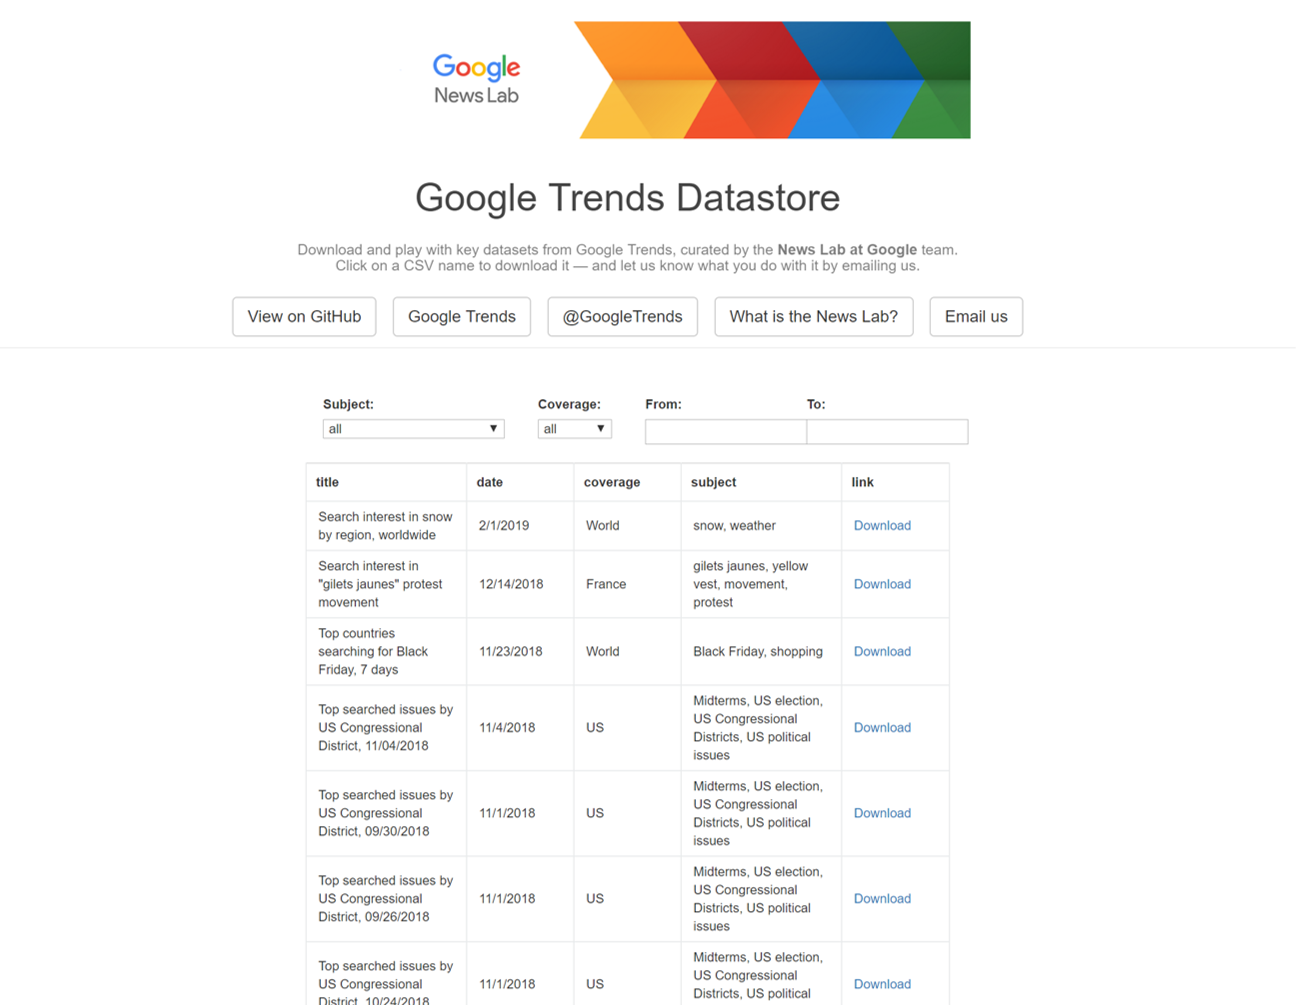Open the Coverage dropdown
Viewport: 1297px width, 1005px height.
pyautogui.click(x=575, y=429)
